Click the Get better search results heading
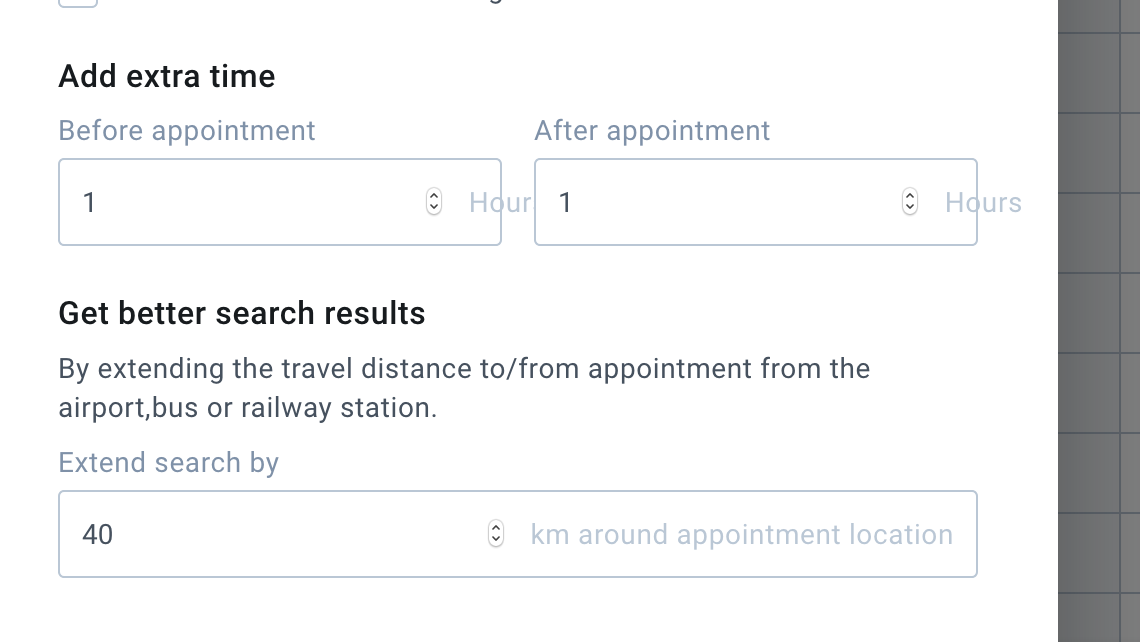This screenshot has height=642, width=1140. click(242, 313)
